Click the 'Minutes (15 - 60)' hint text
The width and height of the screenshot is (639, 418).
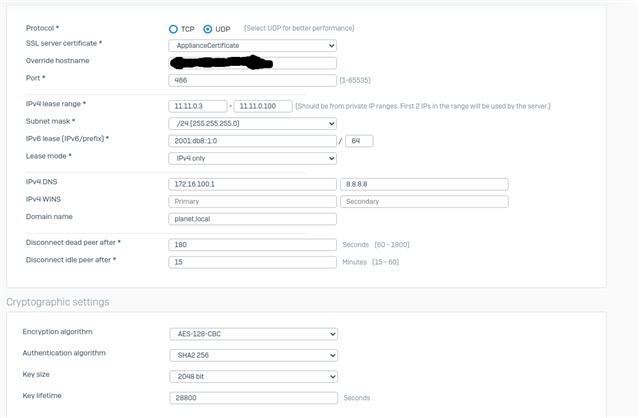click(x=370, y=262)
